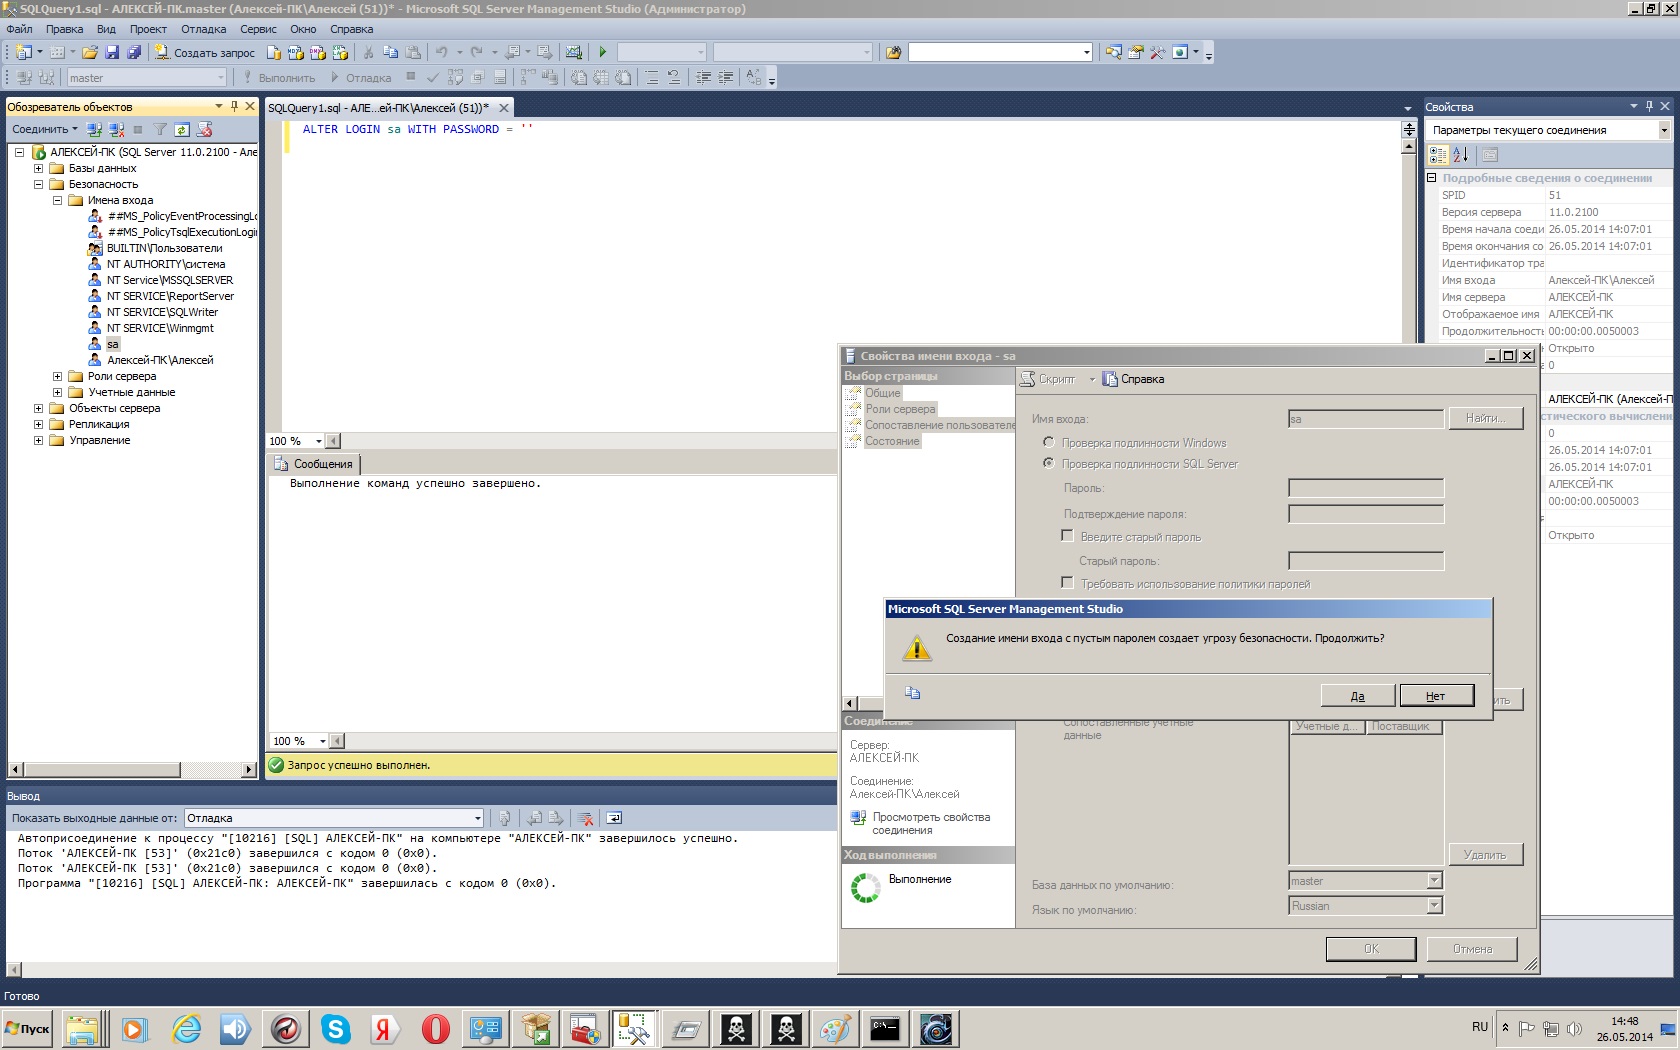Click the green Start debugging arrow icon

(x=602, y=52)
